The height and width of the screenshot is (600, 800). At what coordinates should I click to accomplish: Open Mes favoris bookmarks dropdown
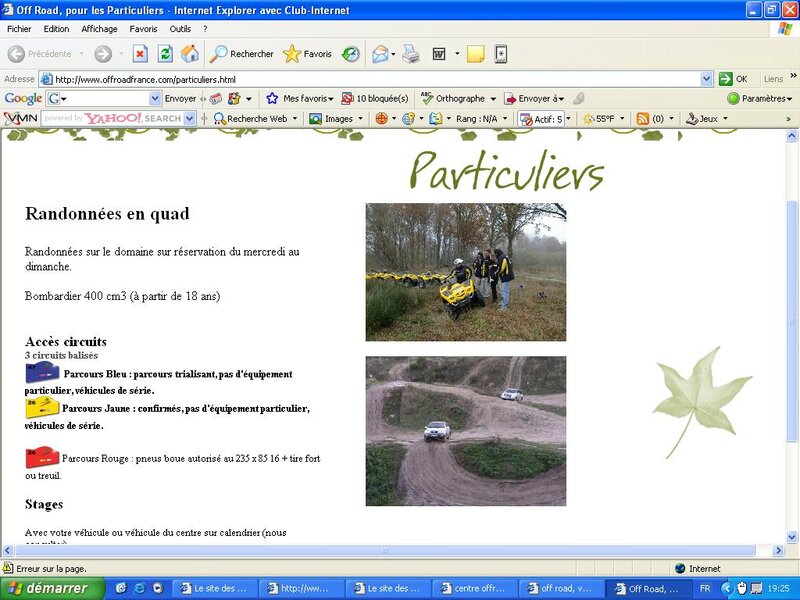click(300, 98)
